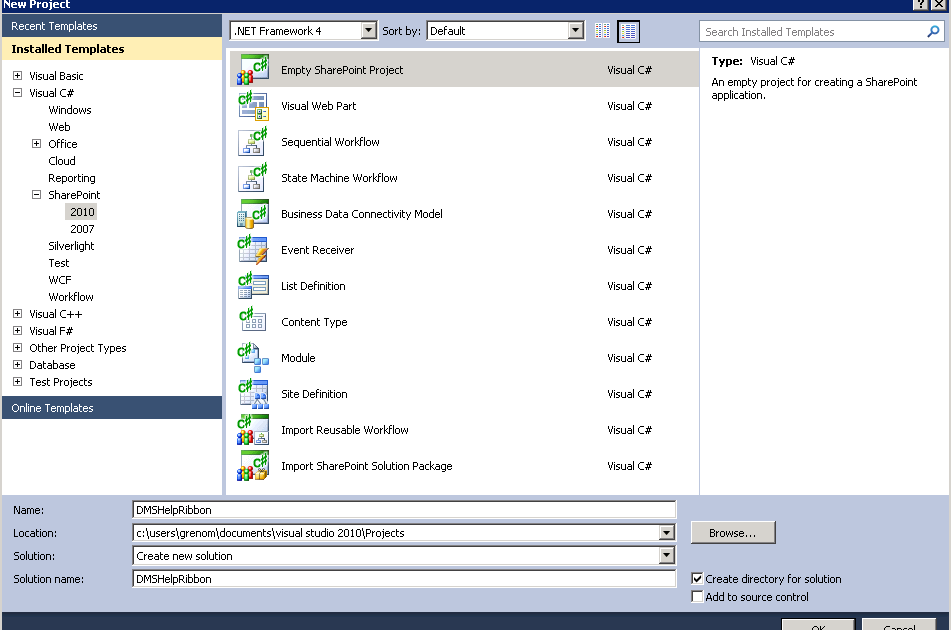
Task: Click the Site Definition template icon
Action: [x=253, y=394]
